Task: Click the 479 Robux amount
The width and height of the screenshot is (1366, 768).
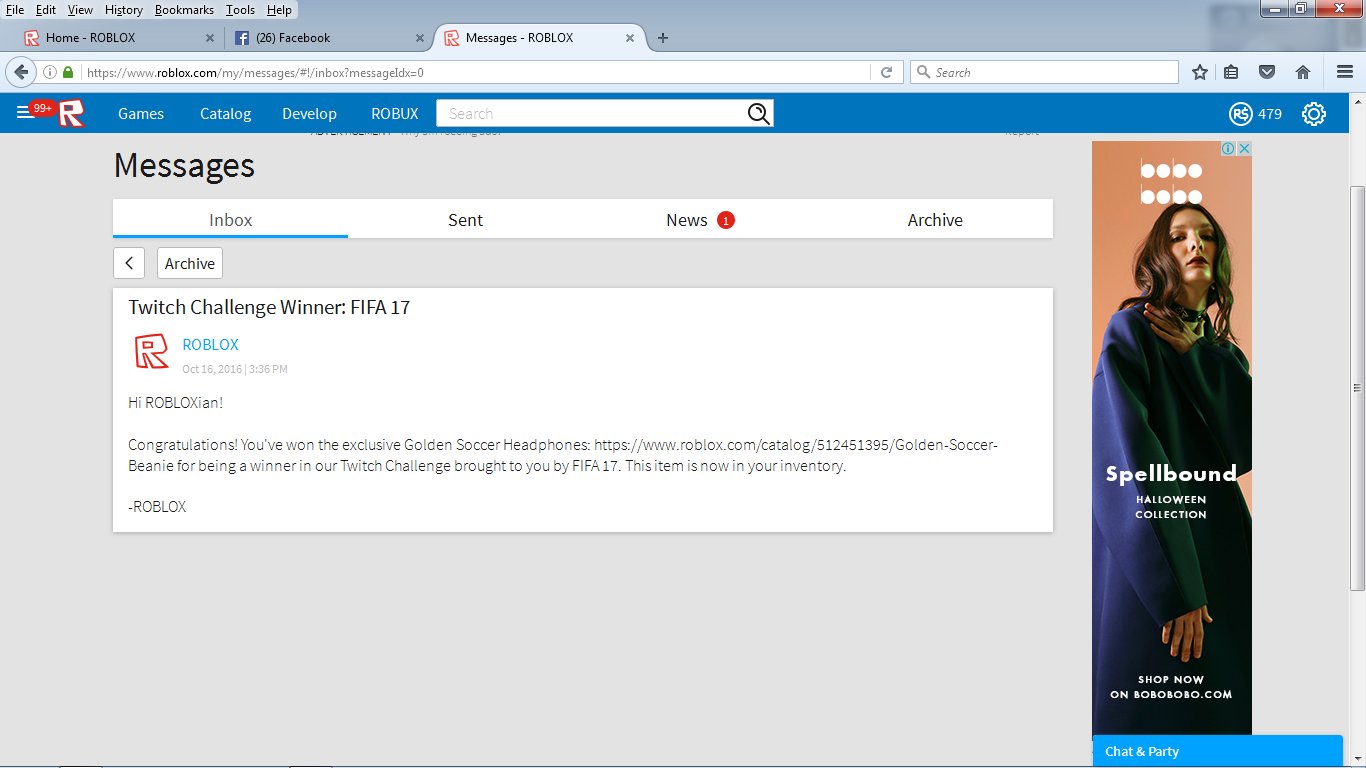Action: click(x=1270, y=114)
